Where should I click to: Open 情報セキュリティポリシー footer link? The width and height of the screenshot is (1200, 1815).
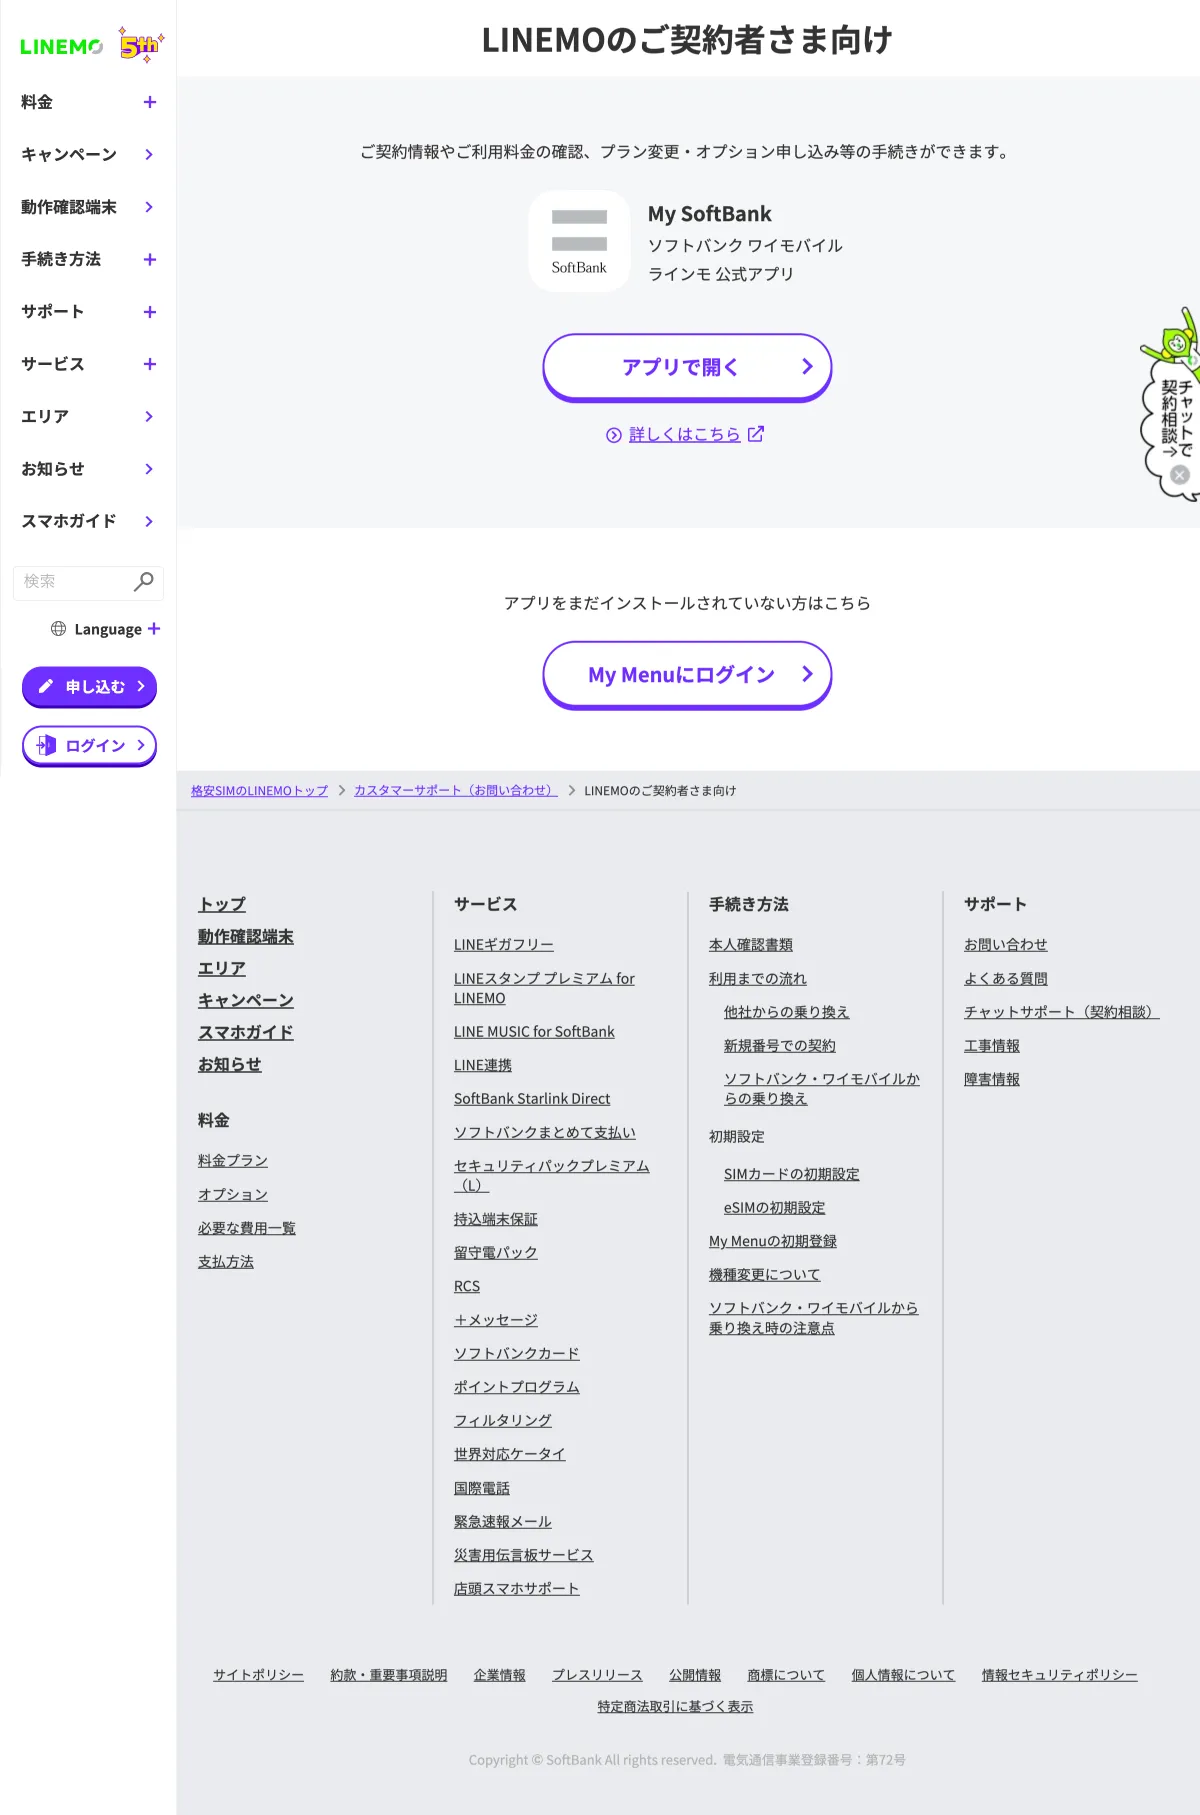pyautogui.click(x=1060, y=1675)
